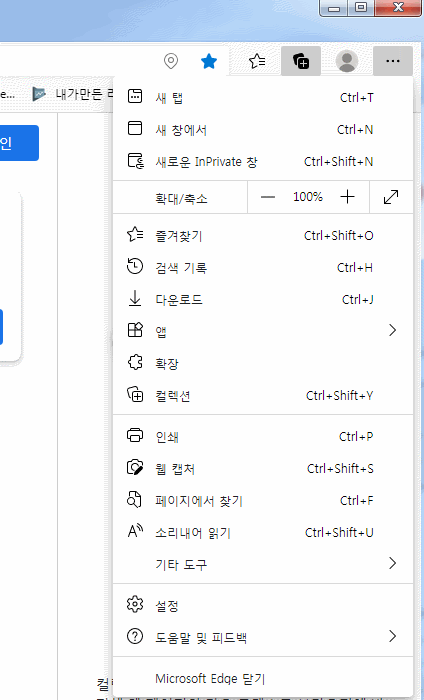Select 새 탭 menu item
Screen dimensions: 424x700
tap(263, 97)
